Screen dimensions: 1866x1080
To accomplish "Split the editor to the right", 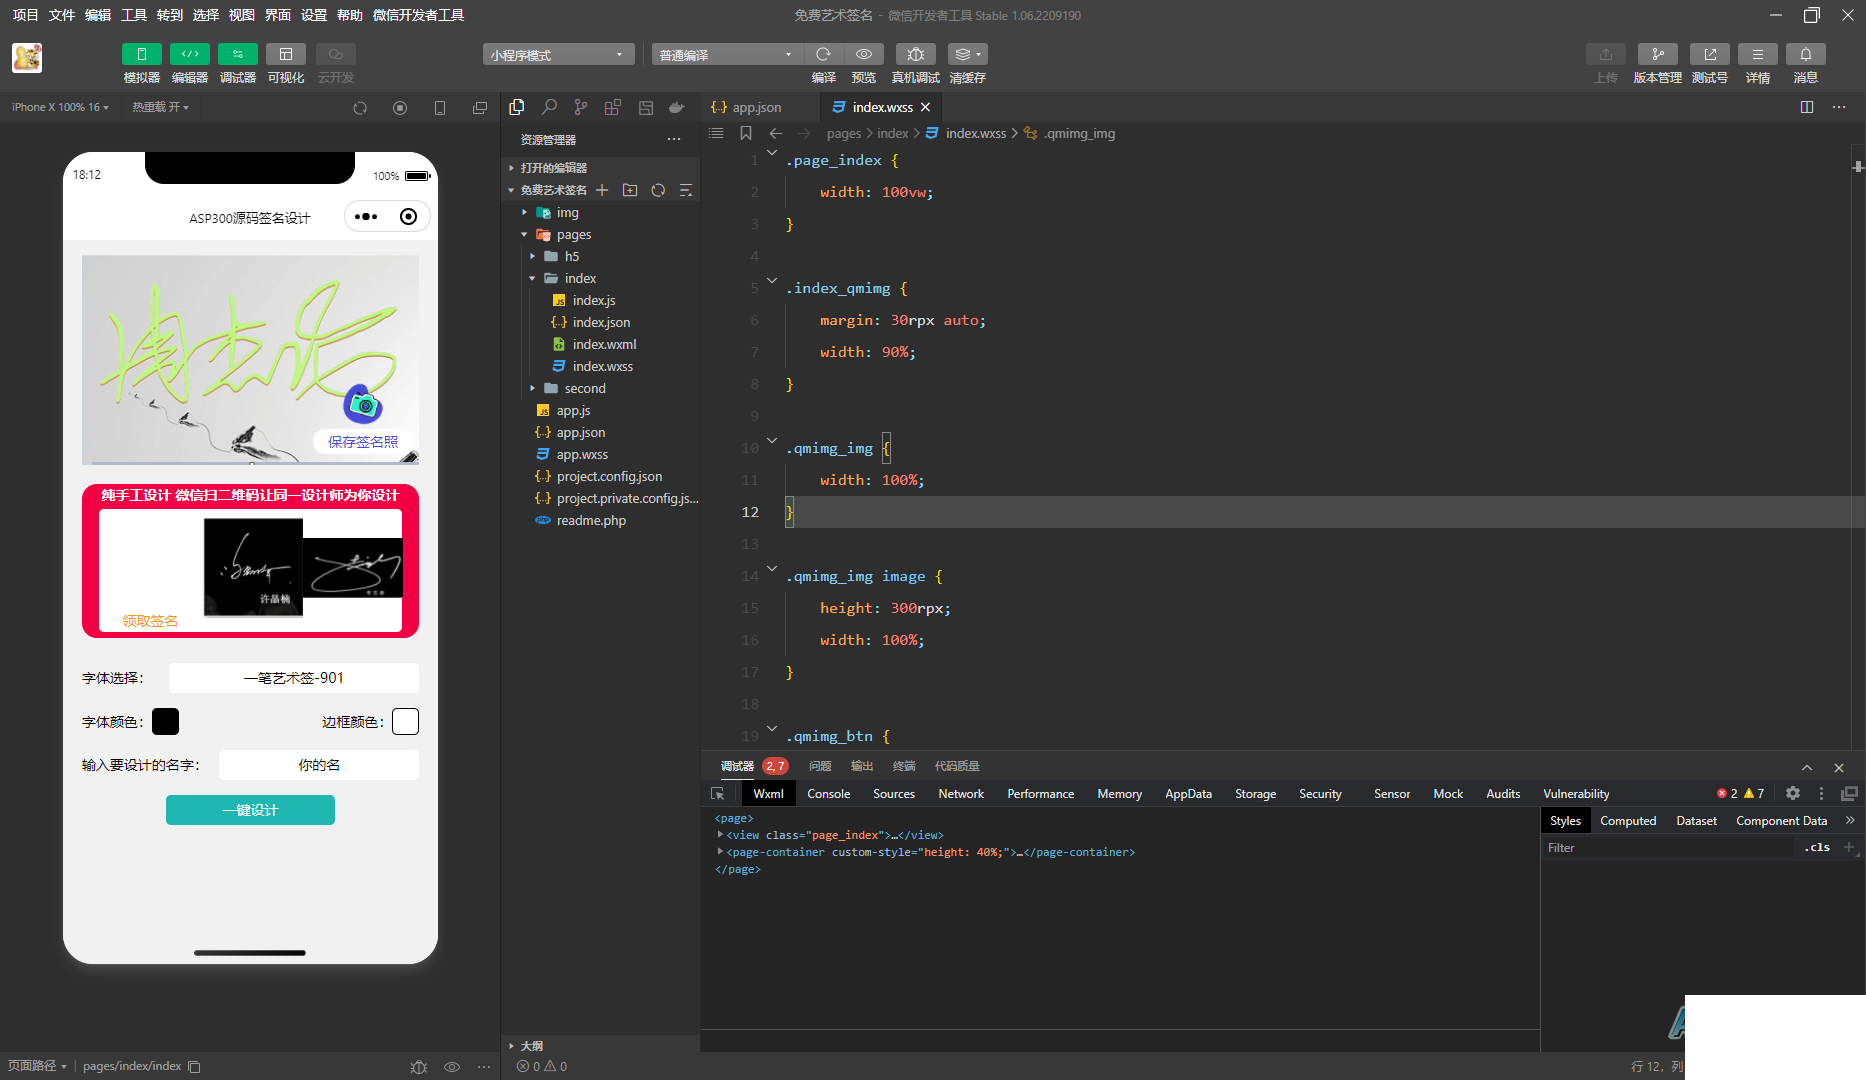I will 1807,107.
